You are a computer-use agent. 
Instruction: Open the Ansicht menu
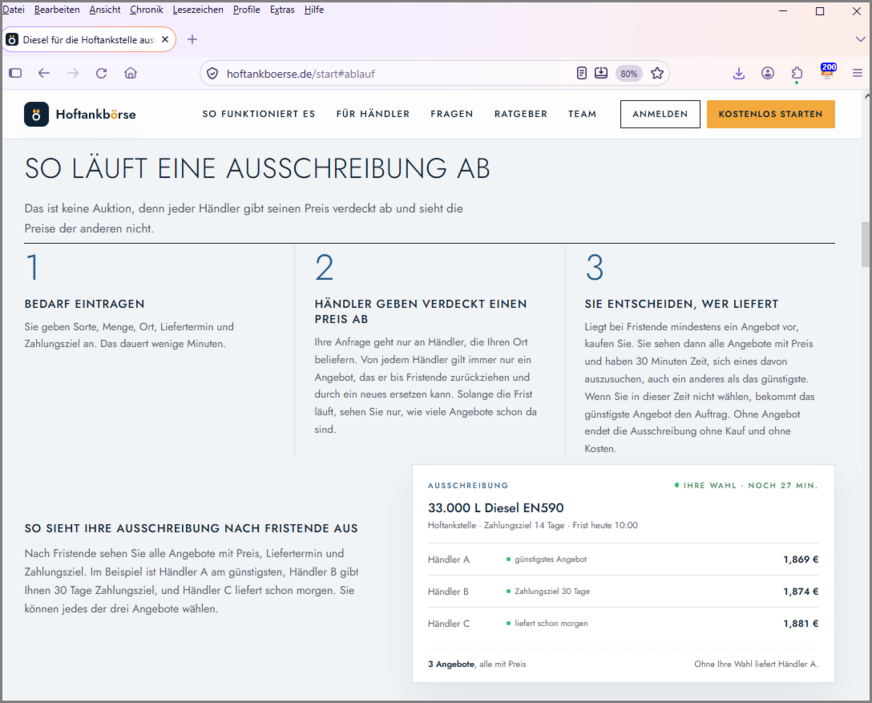pos(105,9)
